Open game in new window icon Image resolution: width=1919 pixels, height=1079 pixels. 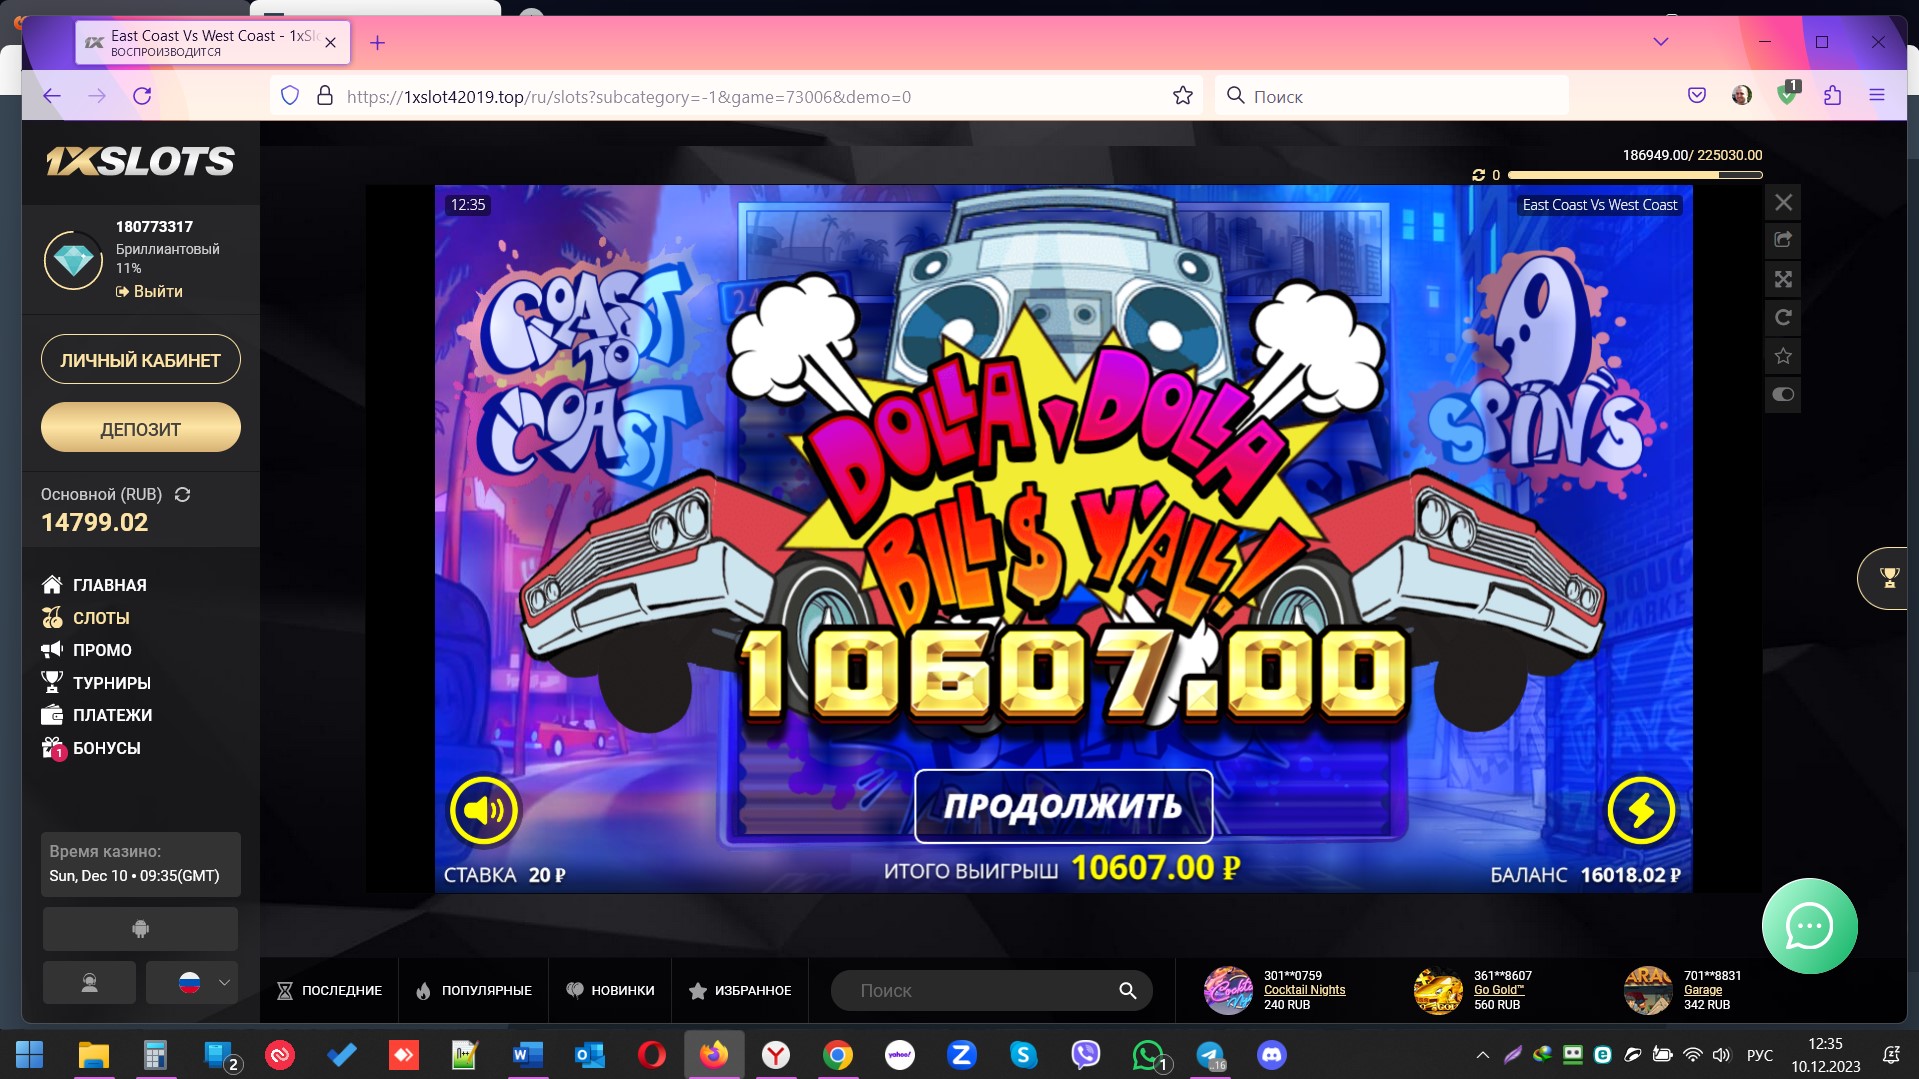coord(1783,240)
